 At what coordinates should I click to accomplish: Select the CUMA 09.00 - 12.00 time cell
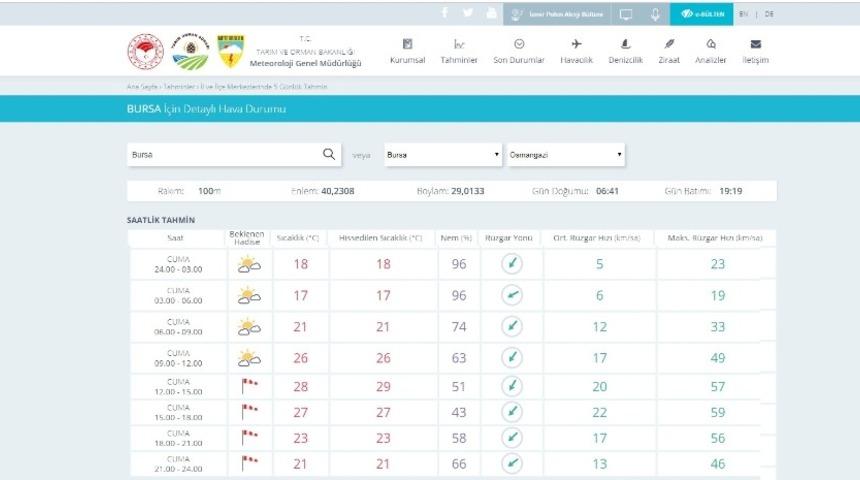[x=178, y=358]
